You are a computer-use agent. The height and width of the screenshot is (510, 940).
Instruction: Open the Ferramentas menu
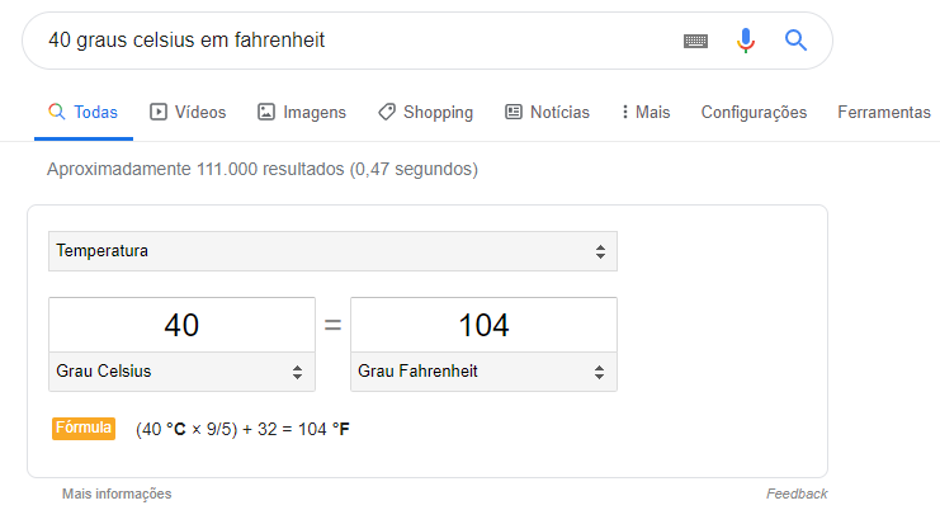click(884, 112)
